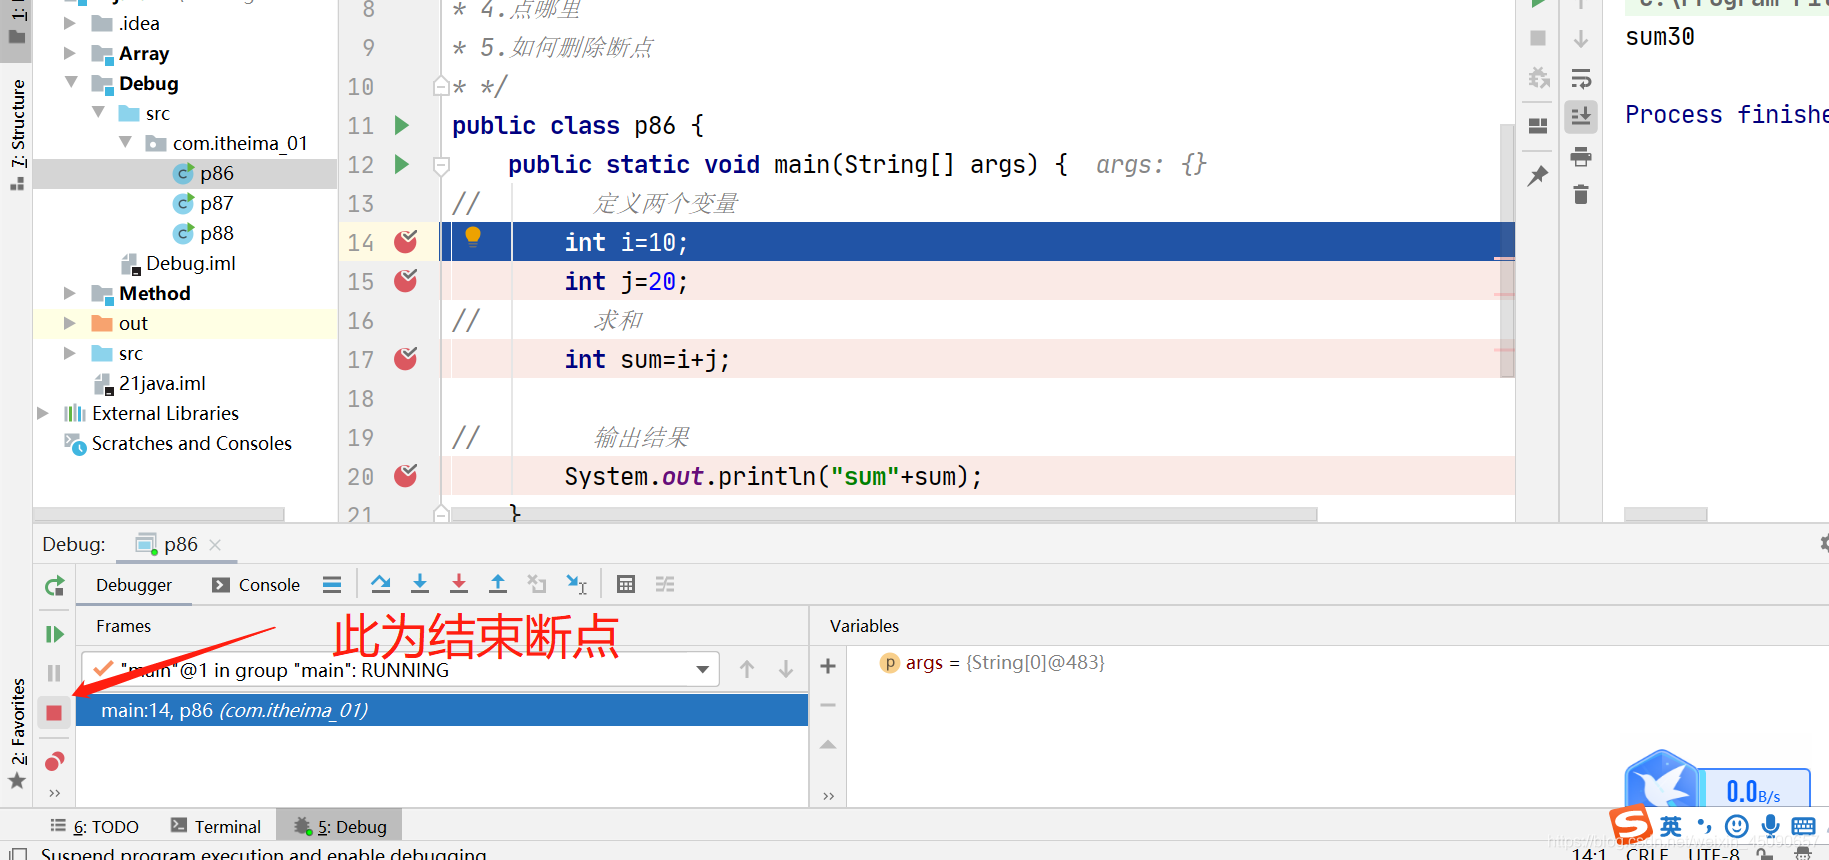
Task: Clear console with trash icon
Action: click(x=1581, y=194)
